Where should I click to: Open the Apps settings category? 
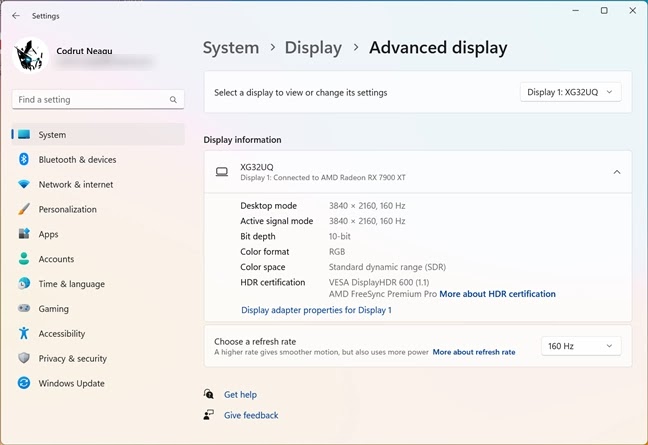pos(48,234)
